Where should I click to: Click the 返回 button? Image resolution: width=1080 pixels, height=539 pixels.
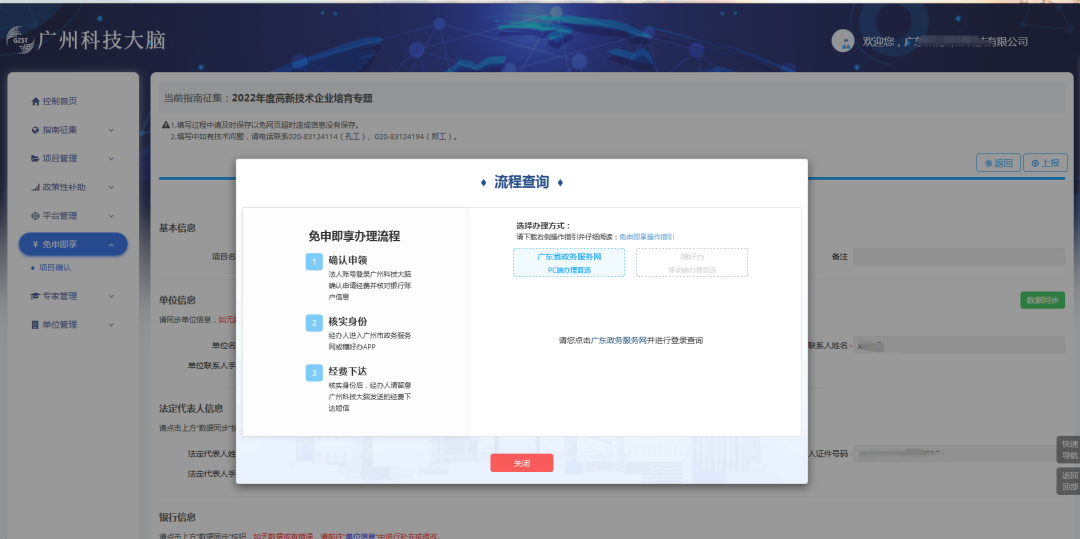(998, 163)
